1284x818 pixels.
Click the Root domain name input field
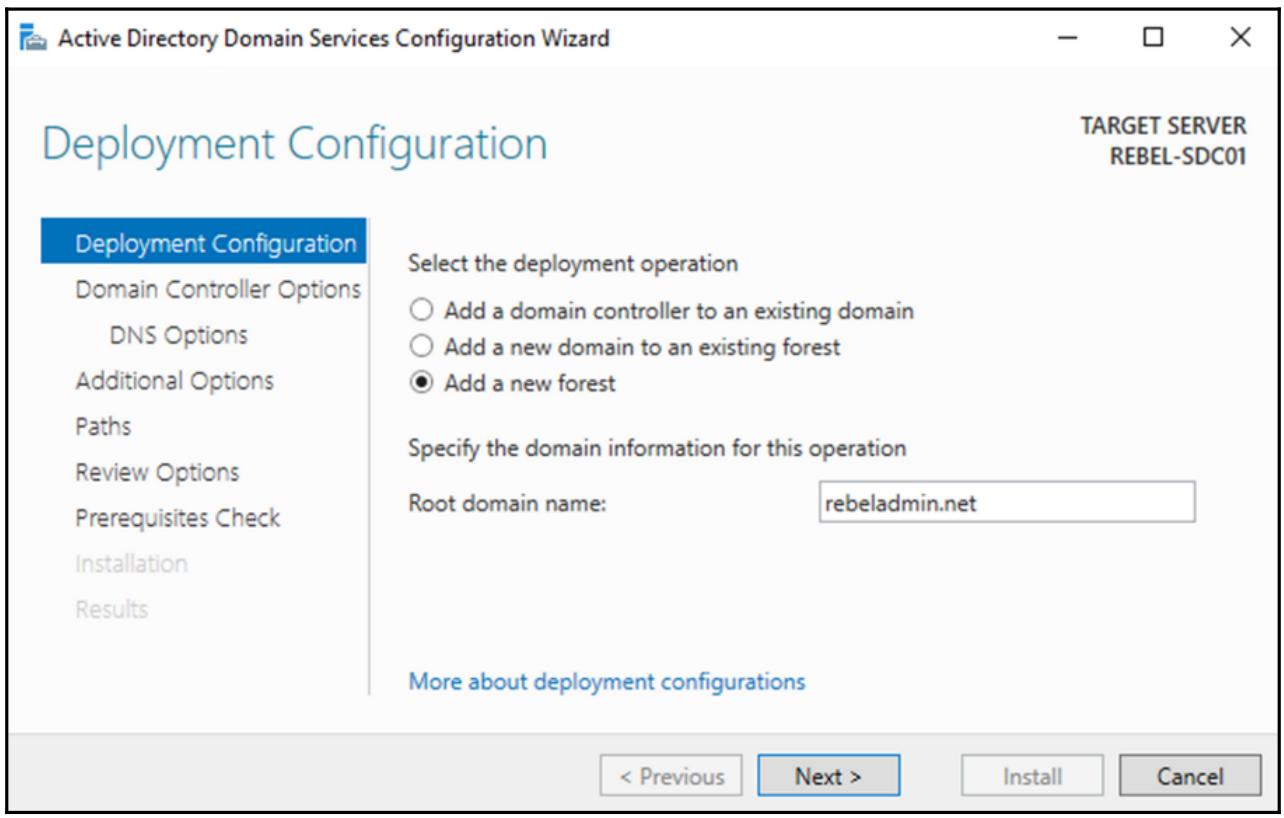coord(1006,503)
